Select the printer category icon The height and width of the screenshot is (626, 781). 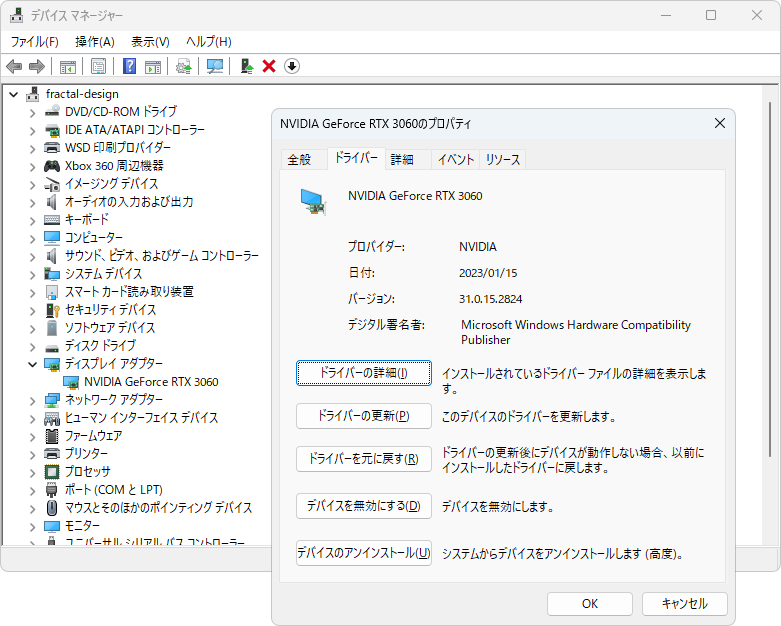pyautogui.click(x=52, y=454)
